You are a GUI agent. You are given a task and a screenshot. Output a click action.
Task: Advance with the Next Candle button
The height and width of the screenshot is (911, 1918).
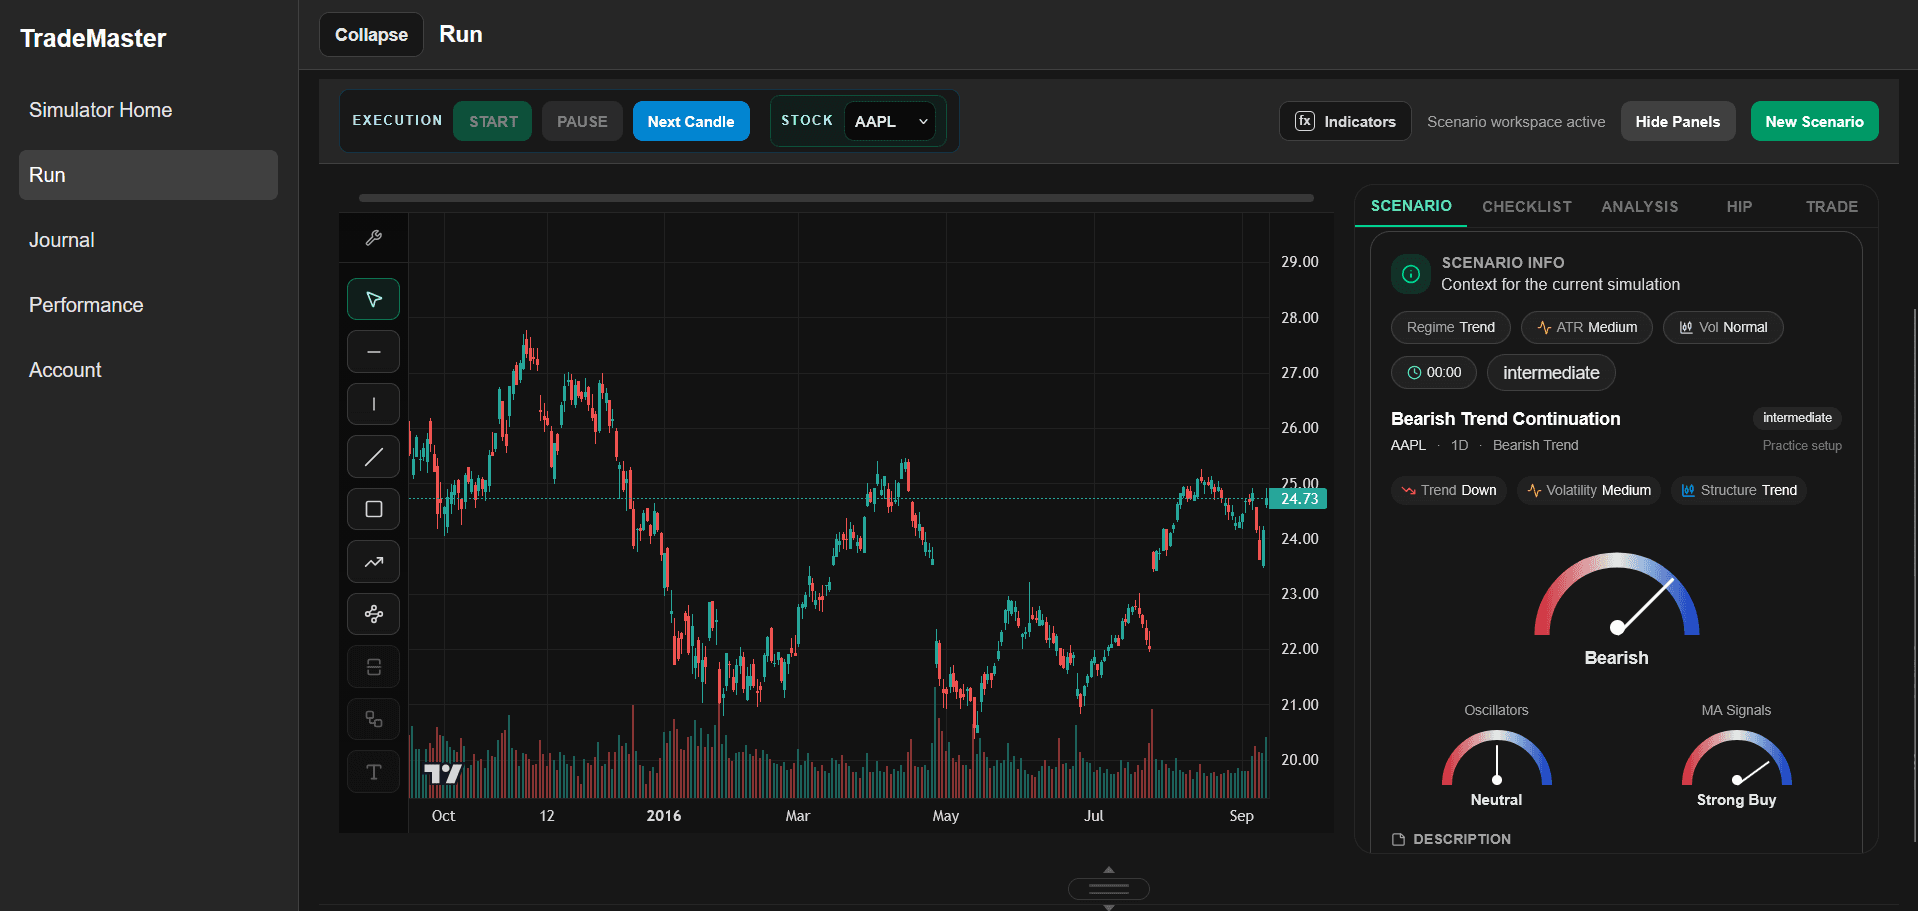(691, 121)
